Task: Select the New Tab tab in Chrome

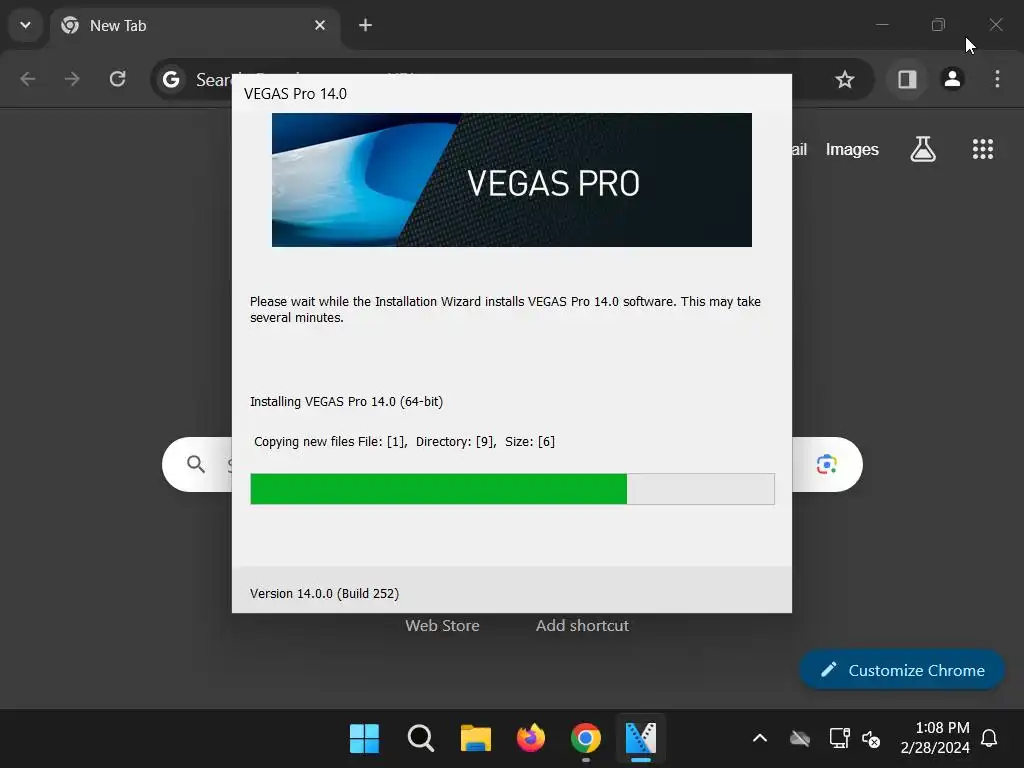Action: tap(194, 26)
